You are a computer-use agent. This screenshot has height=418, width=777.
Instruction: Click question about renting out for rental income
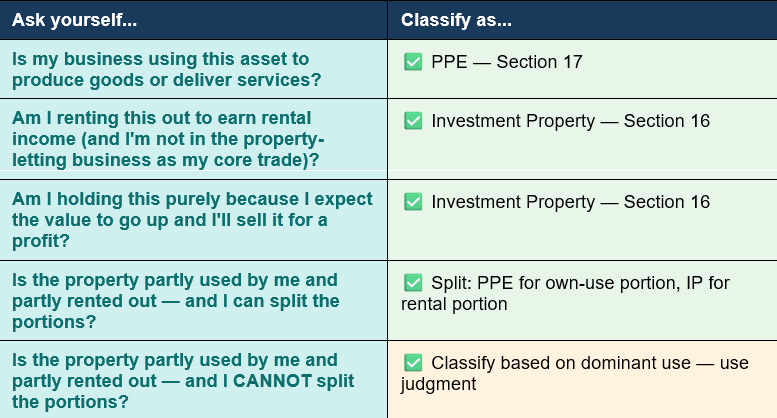pyautogui.click(x=168, y=139)
